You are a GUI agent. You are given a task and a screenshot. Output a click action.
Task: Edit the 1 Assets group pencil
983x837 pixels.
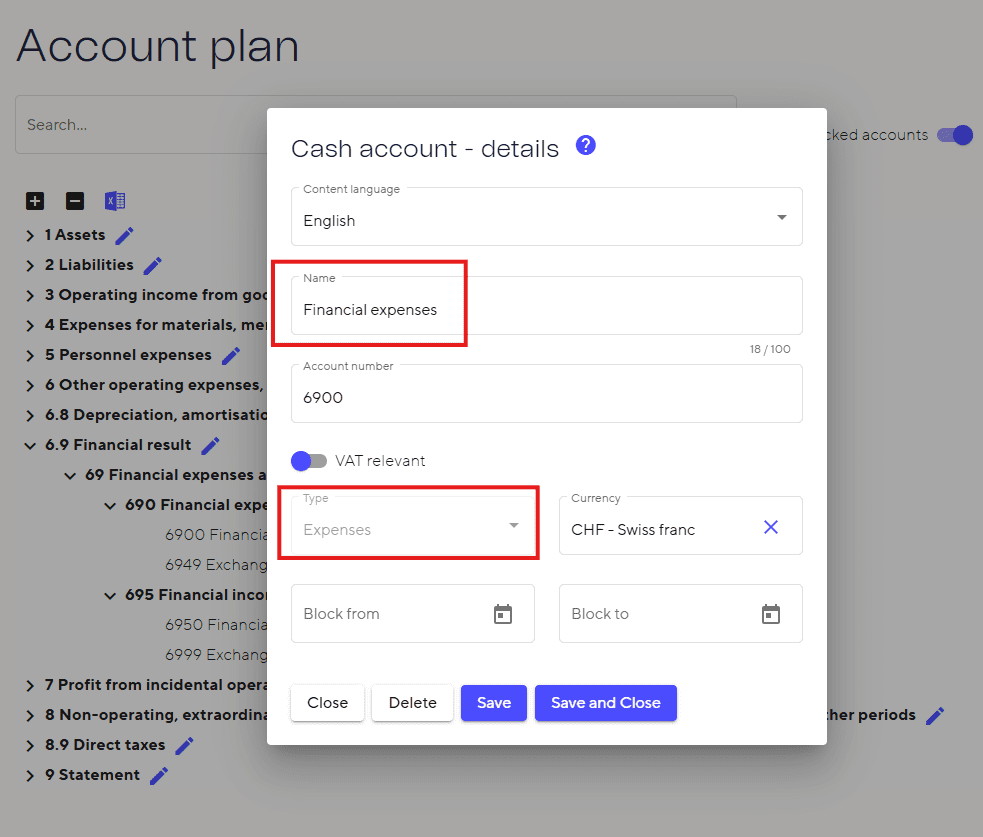[x=124, y=236]
